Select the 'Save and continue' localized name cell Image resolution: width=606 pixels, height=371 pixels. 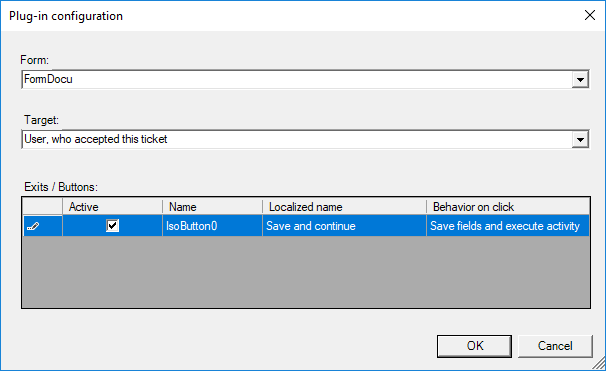344,226
